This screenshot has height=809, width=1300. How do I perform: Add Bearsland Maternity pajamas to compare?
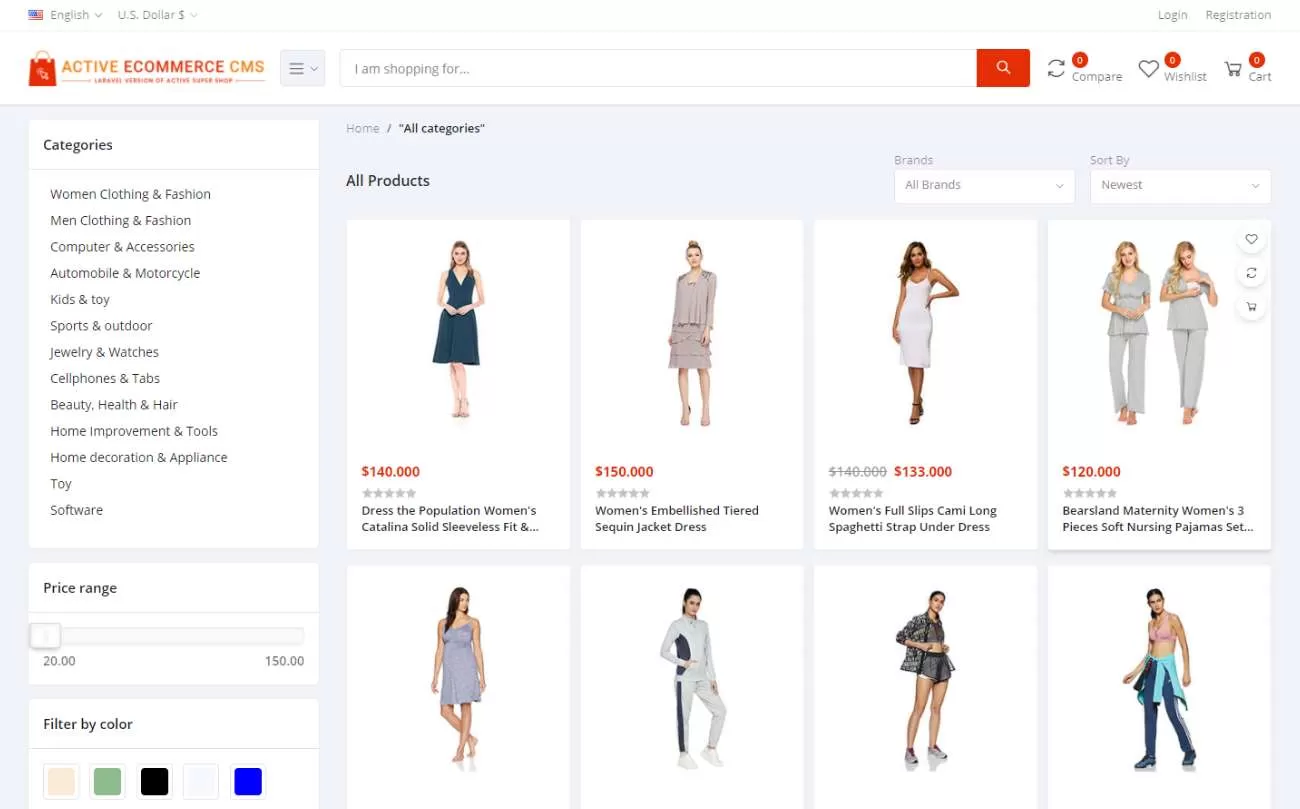pos(1251,273)
